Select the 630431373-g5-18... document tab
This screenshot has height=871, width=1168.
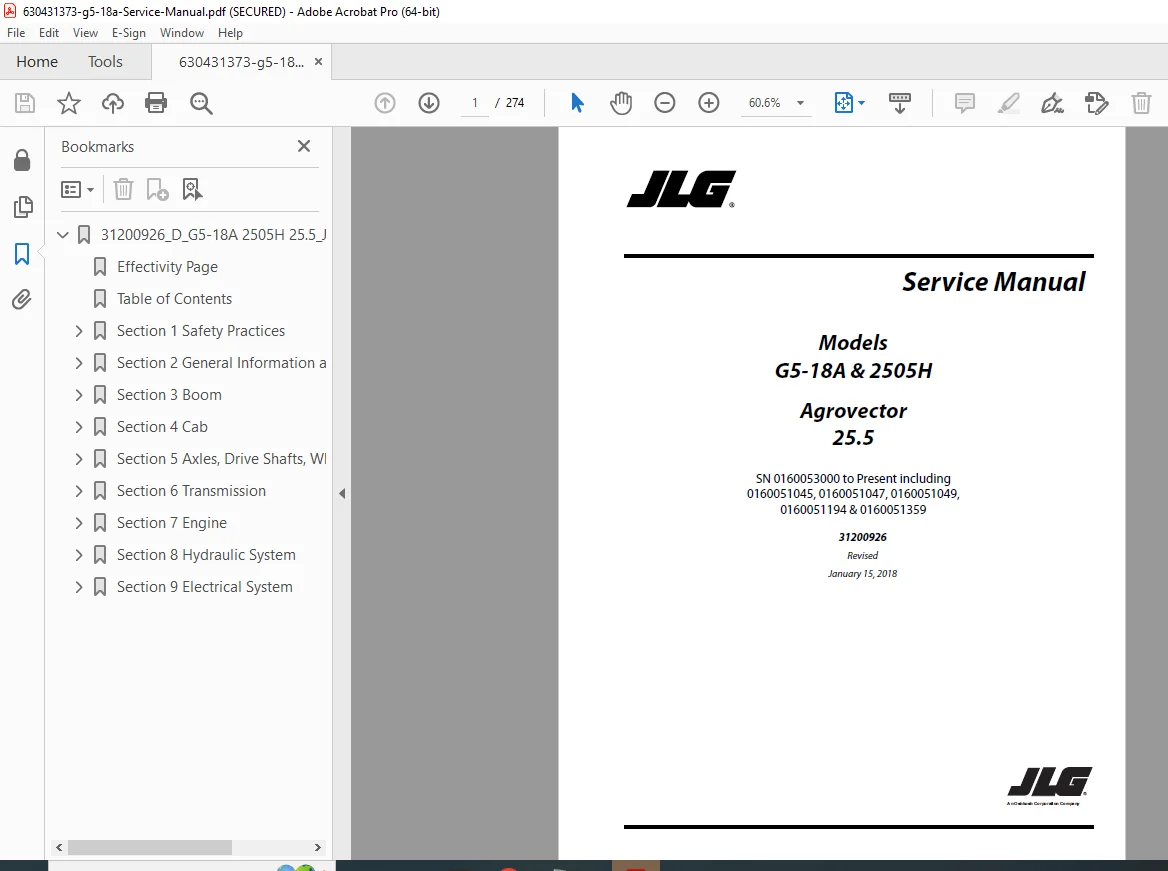(x=241, y=62)
